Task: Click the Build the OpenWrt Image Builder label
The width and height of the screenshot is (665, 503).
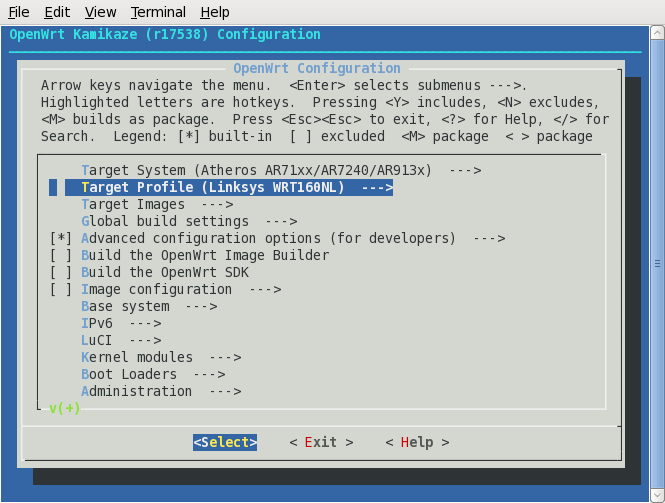Action: point(205,255)
